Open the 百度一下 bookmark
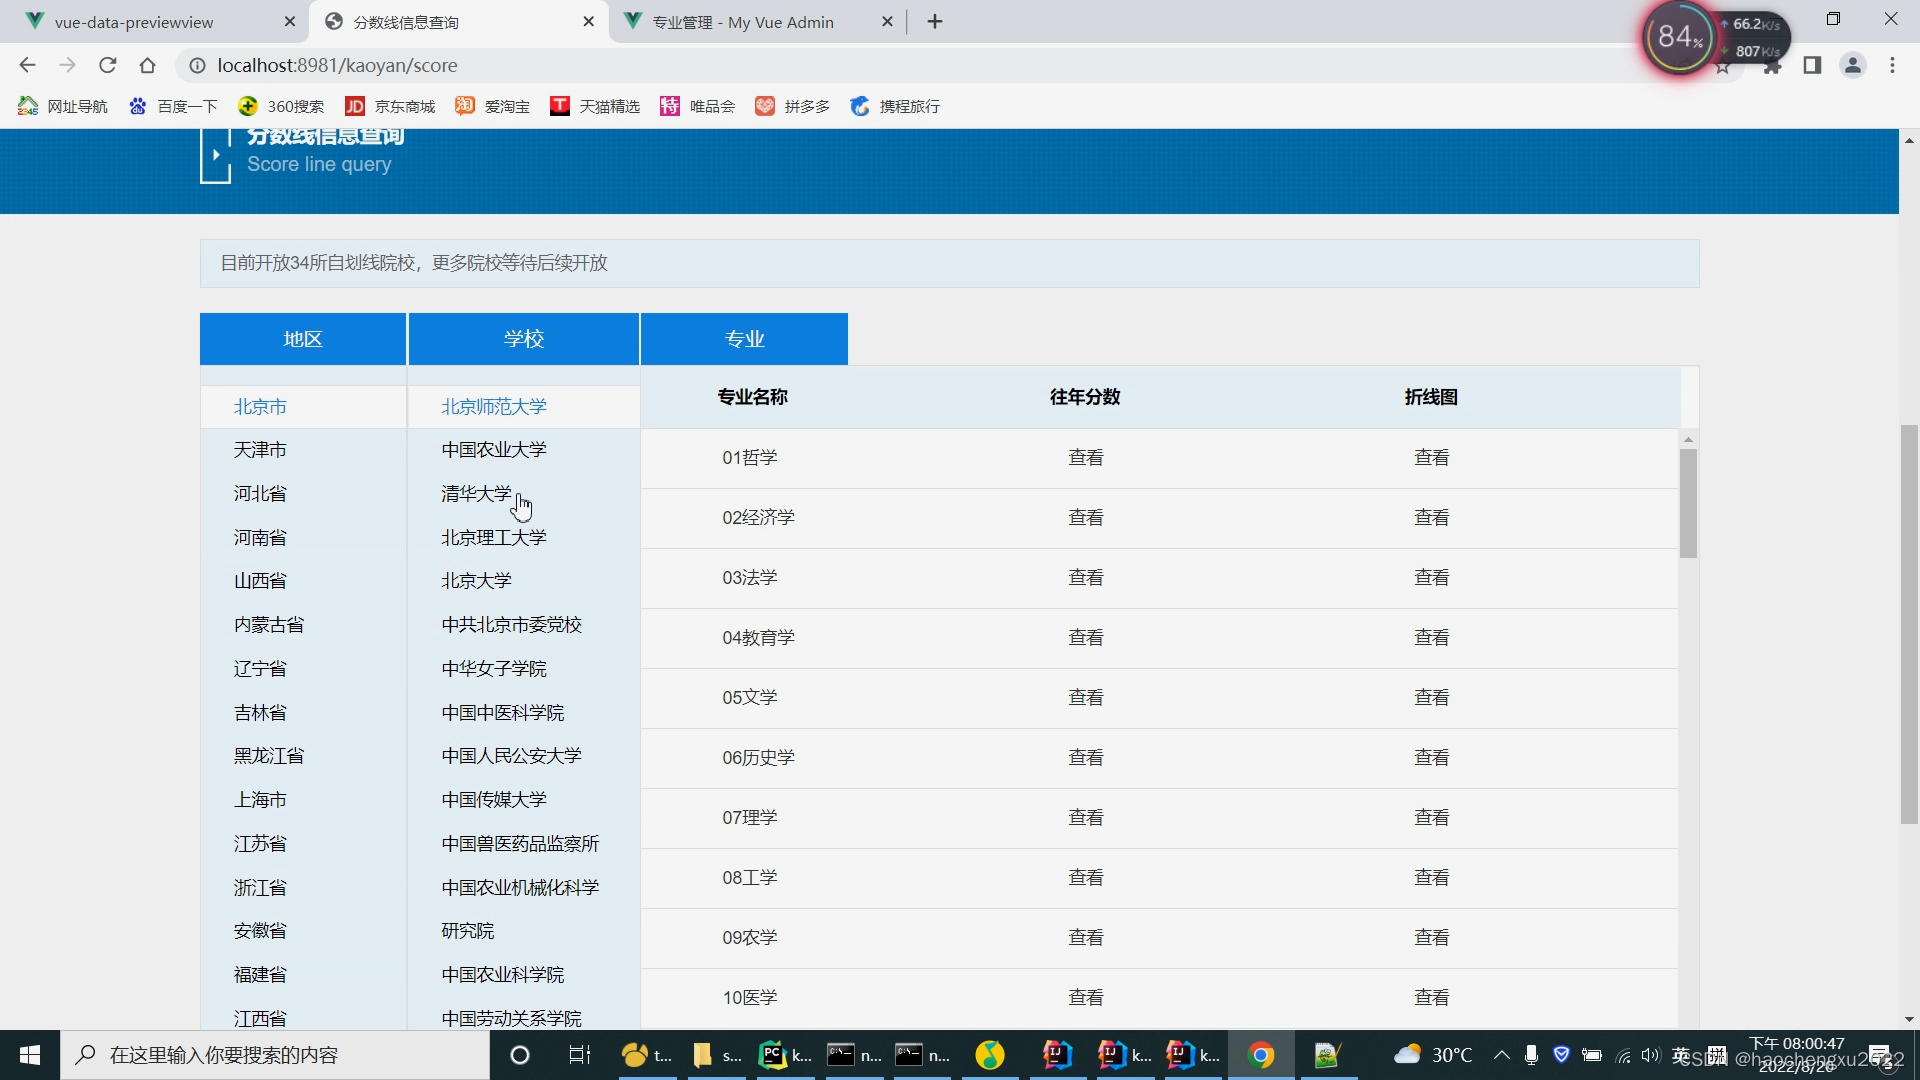This screenshot has width=1920, height=1080. pyautogui.click(x=173, y=106)
